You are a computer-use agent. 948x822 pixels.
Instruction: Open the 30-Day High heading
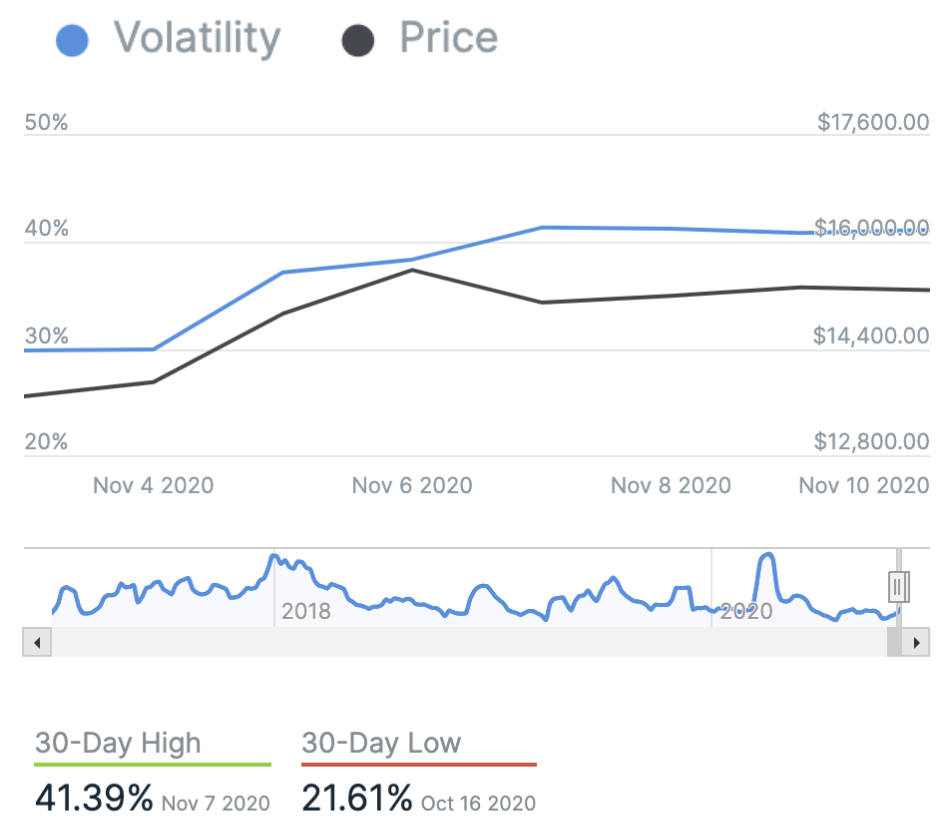(118, 743)
